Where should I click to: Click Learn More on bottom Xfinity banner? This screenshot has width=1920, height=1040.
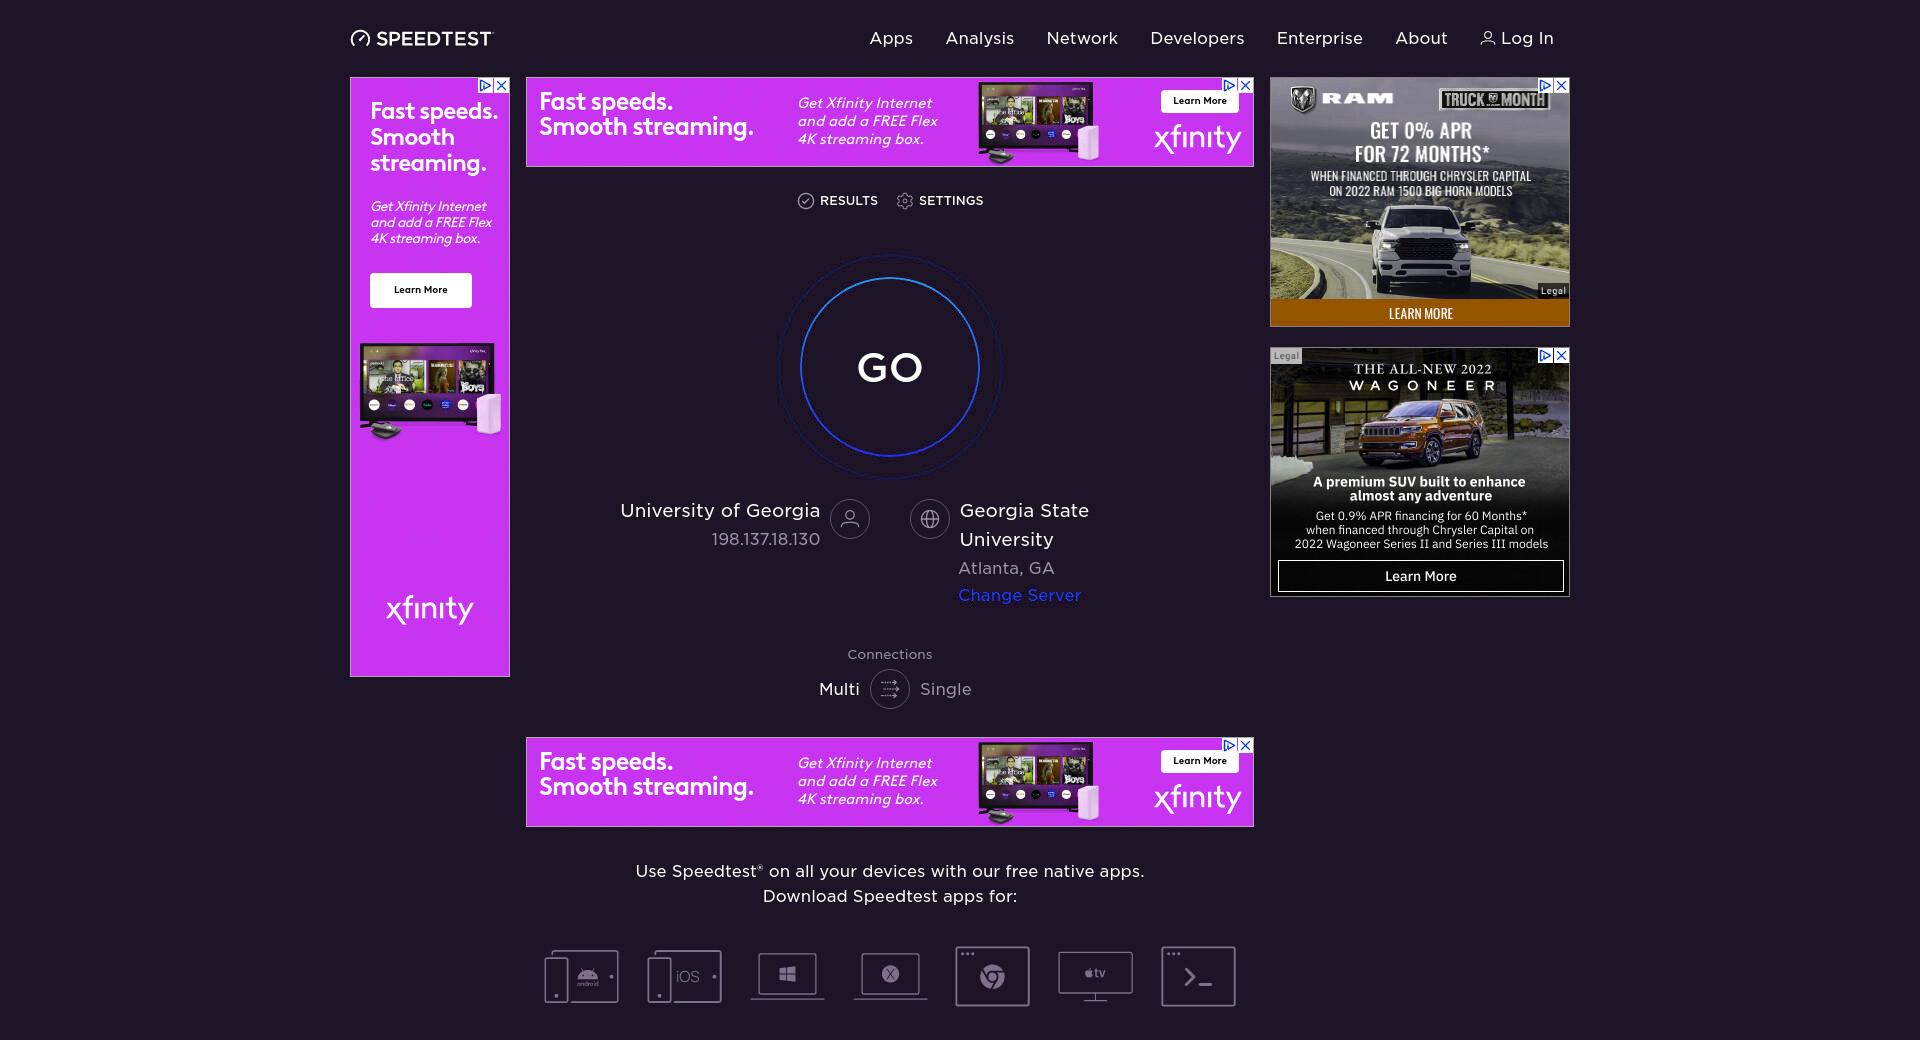(x=1200, y=761)
